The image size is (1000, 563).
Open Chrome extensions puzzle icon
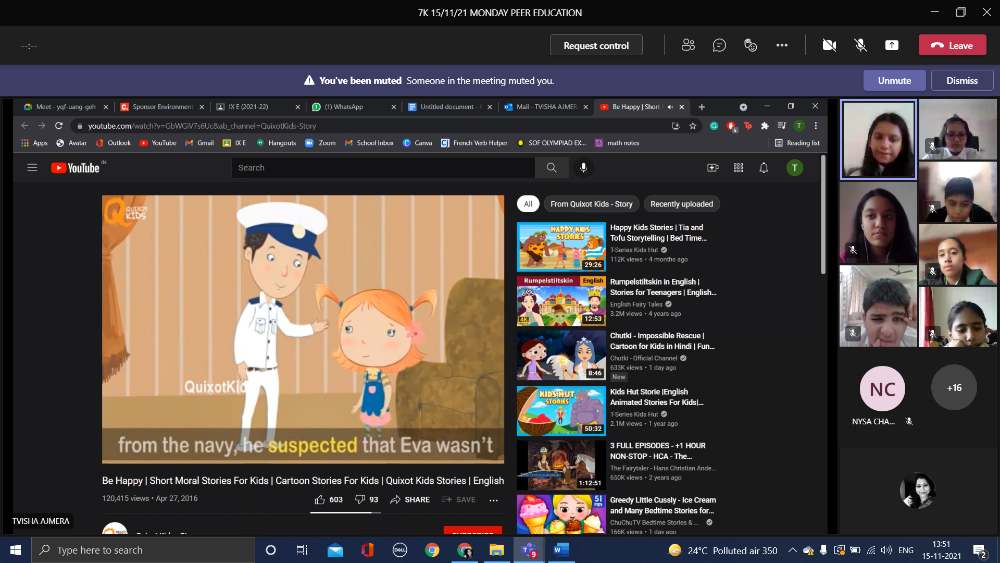(x=764, y=126)
